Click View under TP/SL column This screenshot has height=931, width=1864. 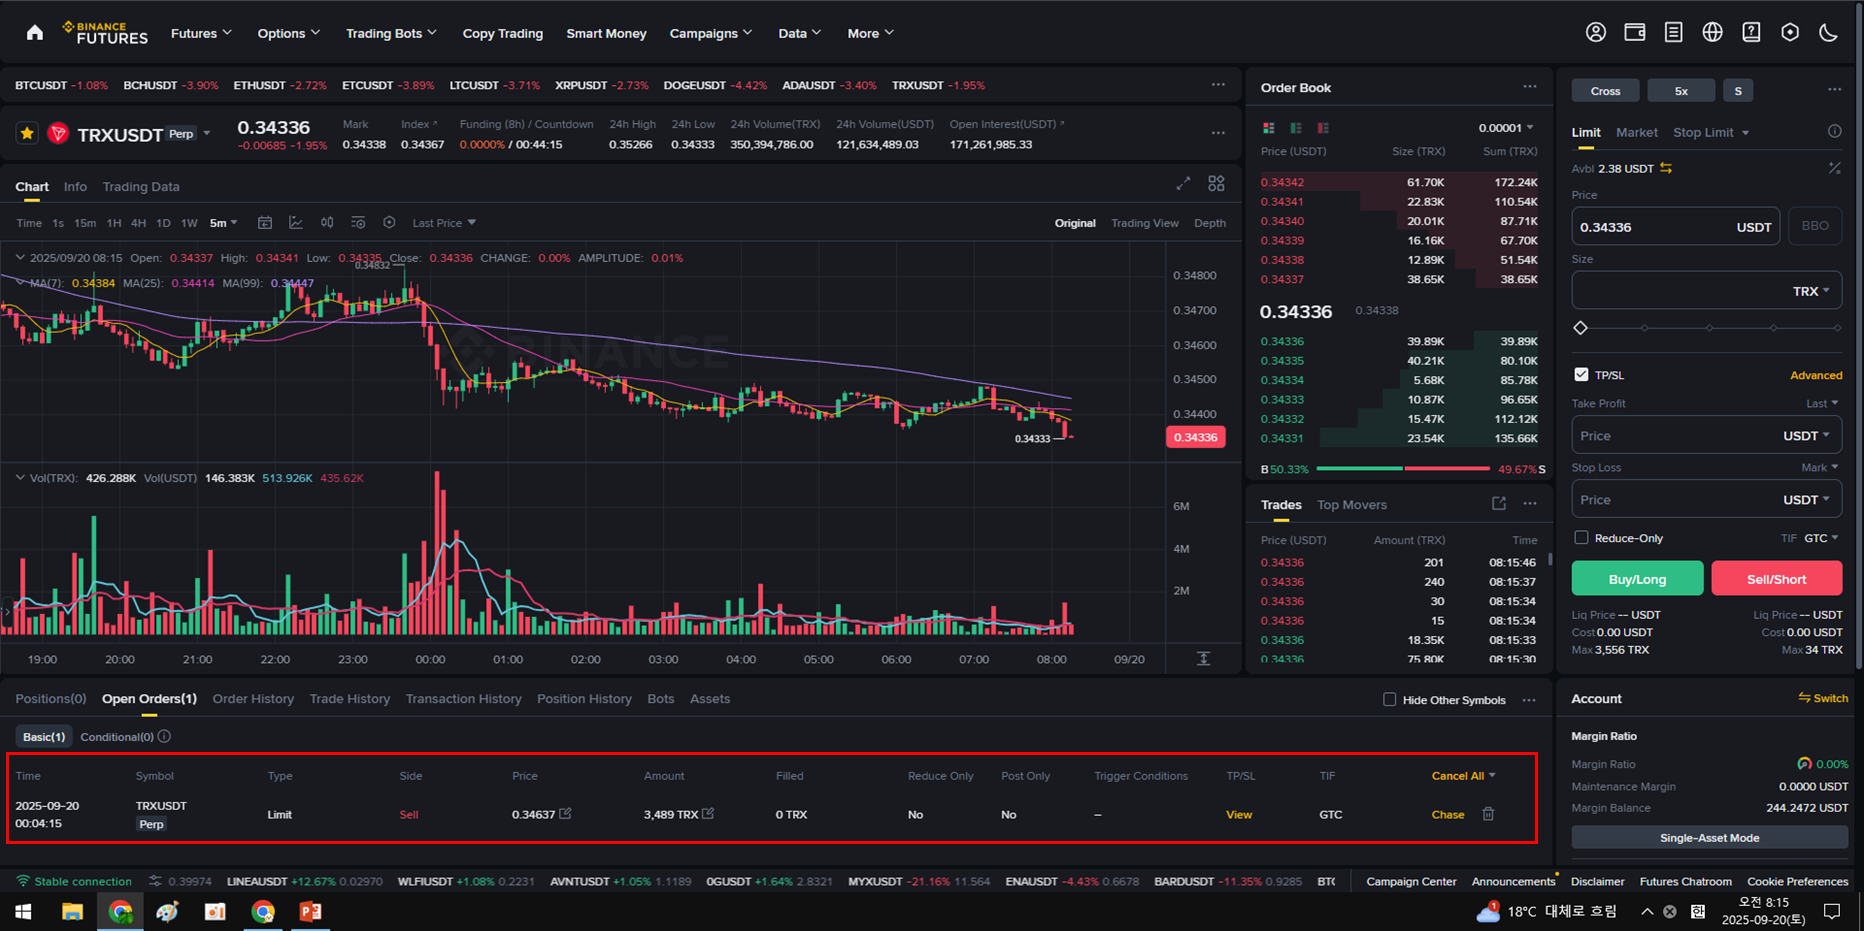[1239, 815]
